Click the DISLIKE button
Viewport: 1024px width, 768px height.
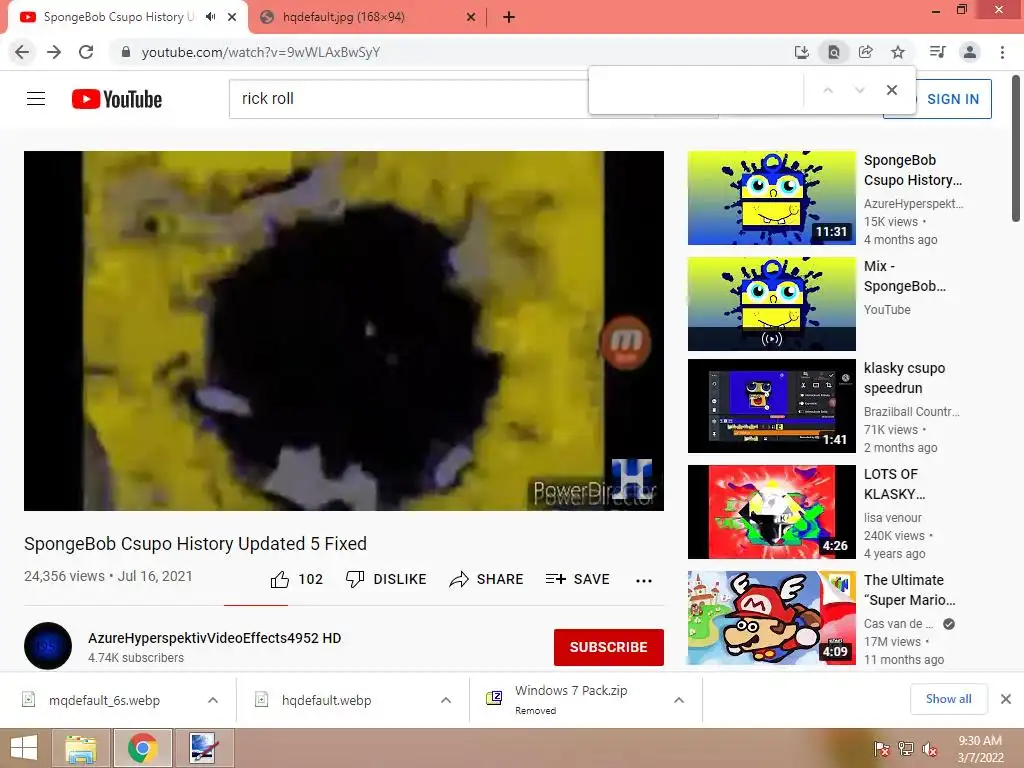(x=386, y=579)
